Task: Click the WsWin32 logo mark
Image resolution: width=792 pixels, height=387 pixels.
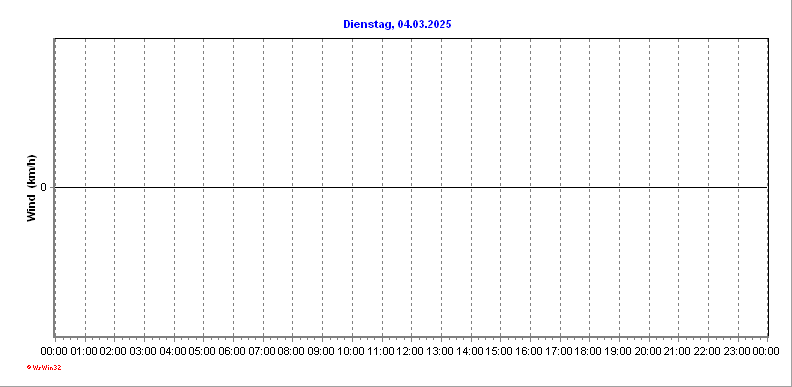Action: click(x=29, y=368)
